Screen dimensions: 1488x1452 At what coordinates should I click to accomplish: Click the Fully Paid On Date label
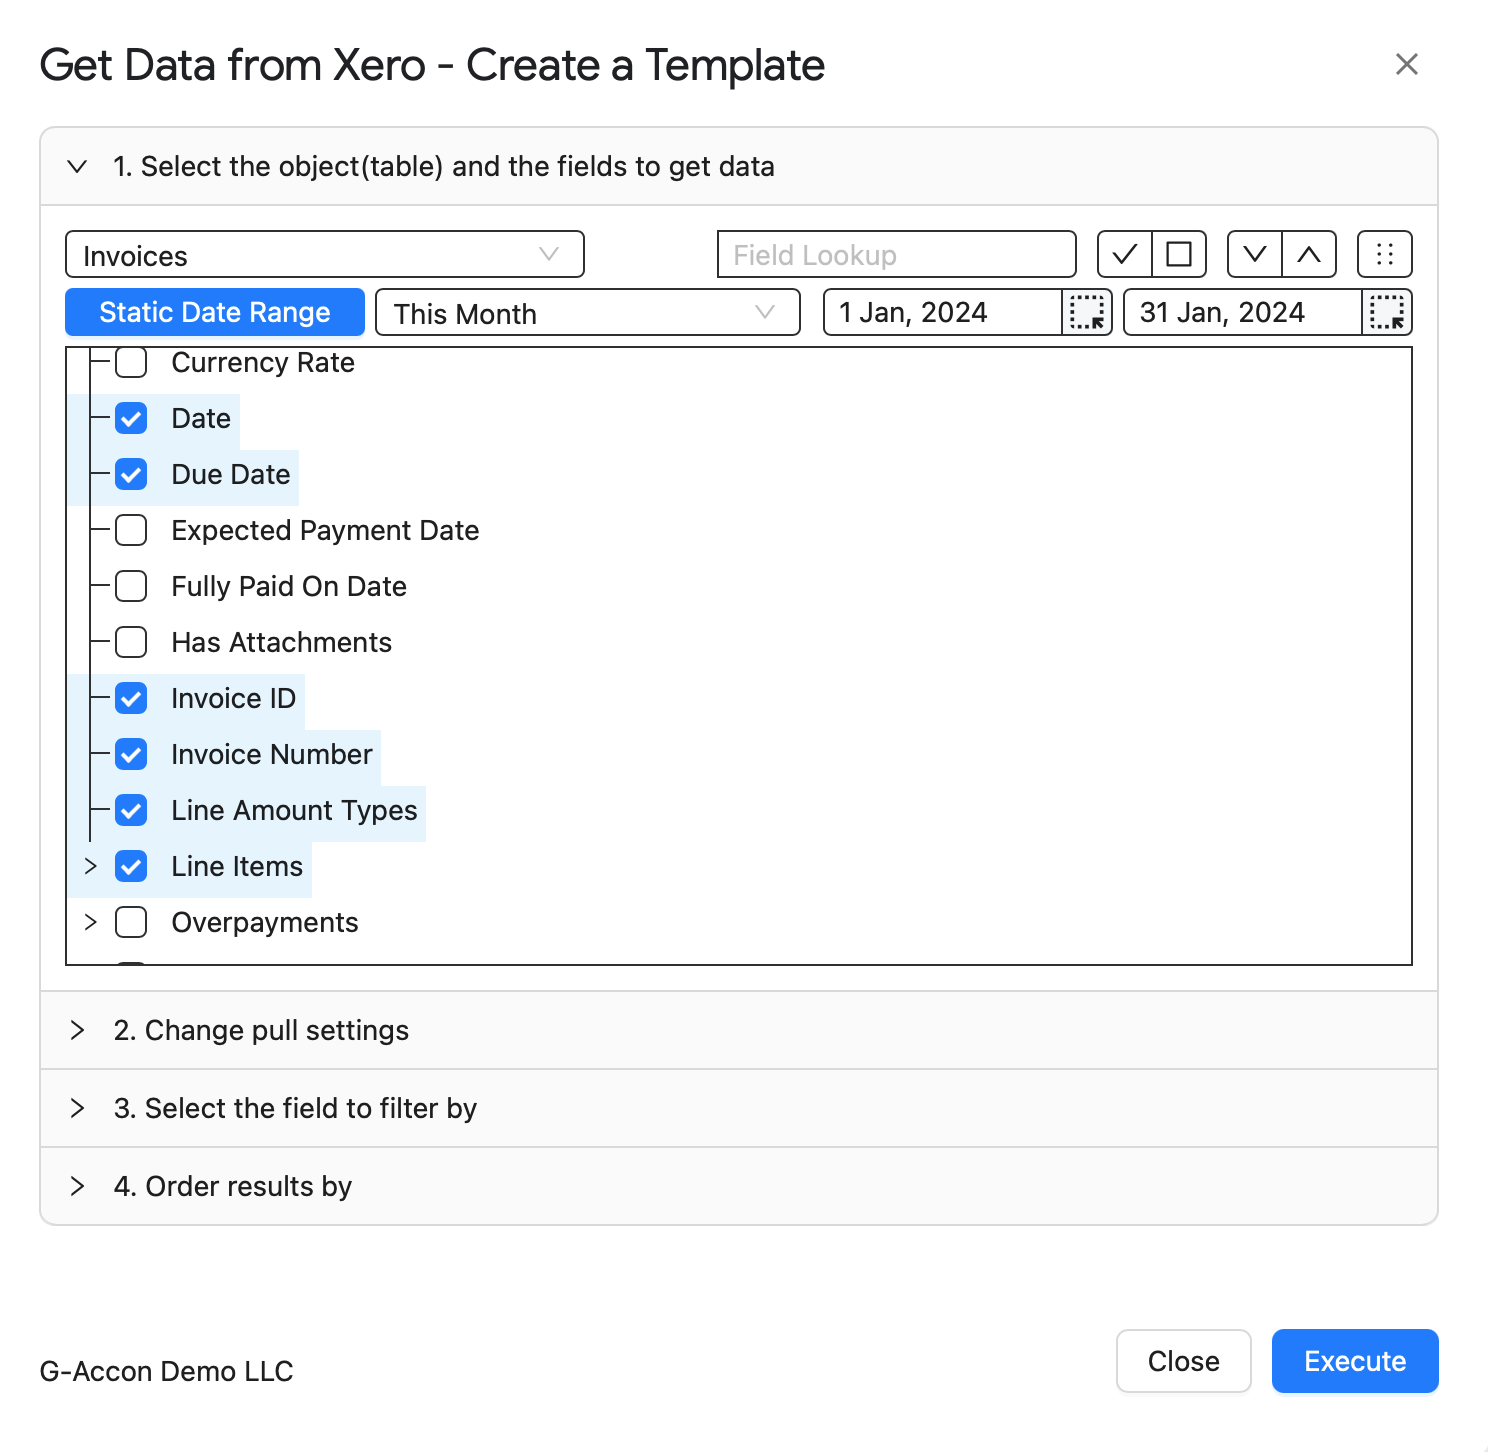(x=289, y=586)
